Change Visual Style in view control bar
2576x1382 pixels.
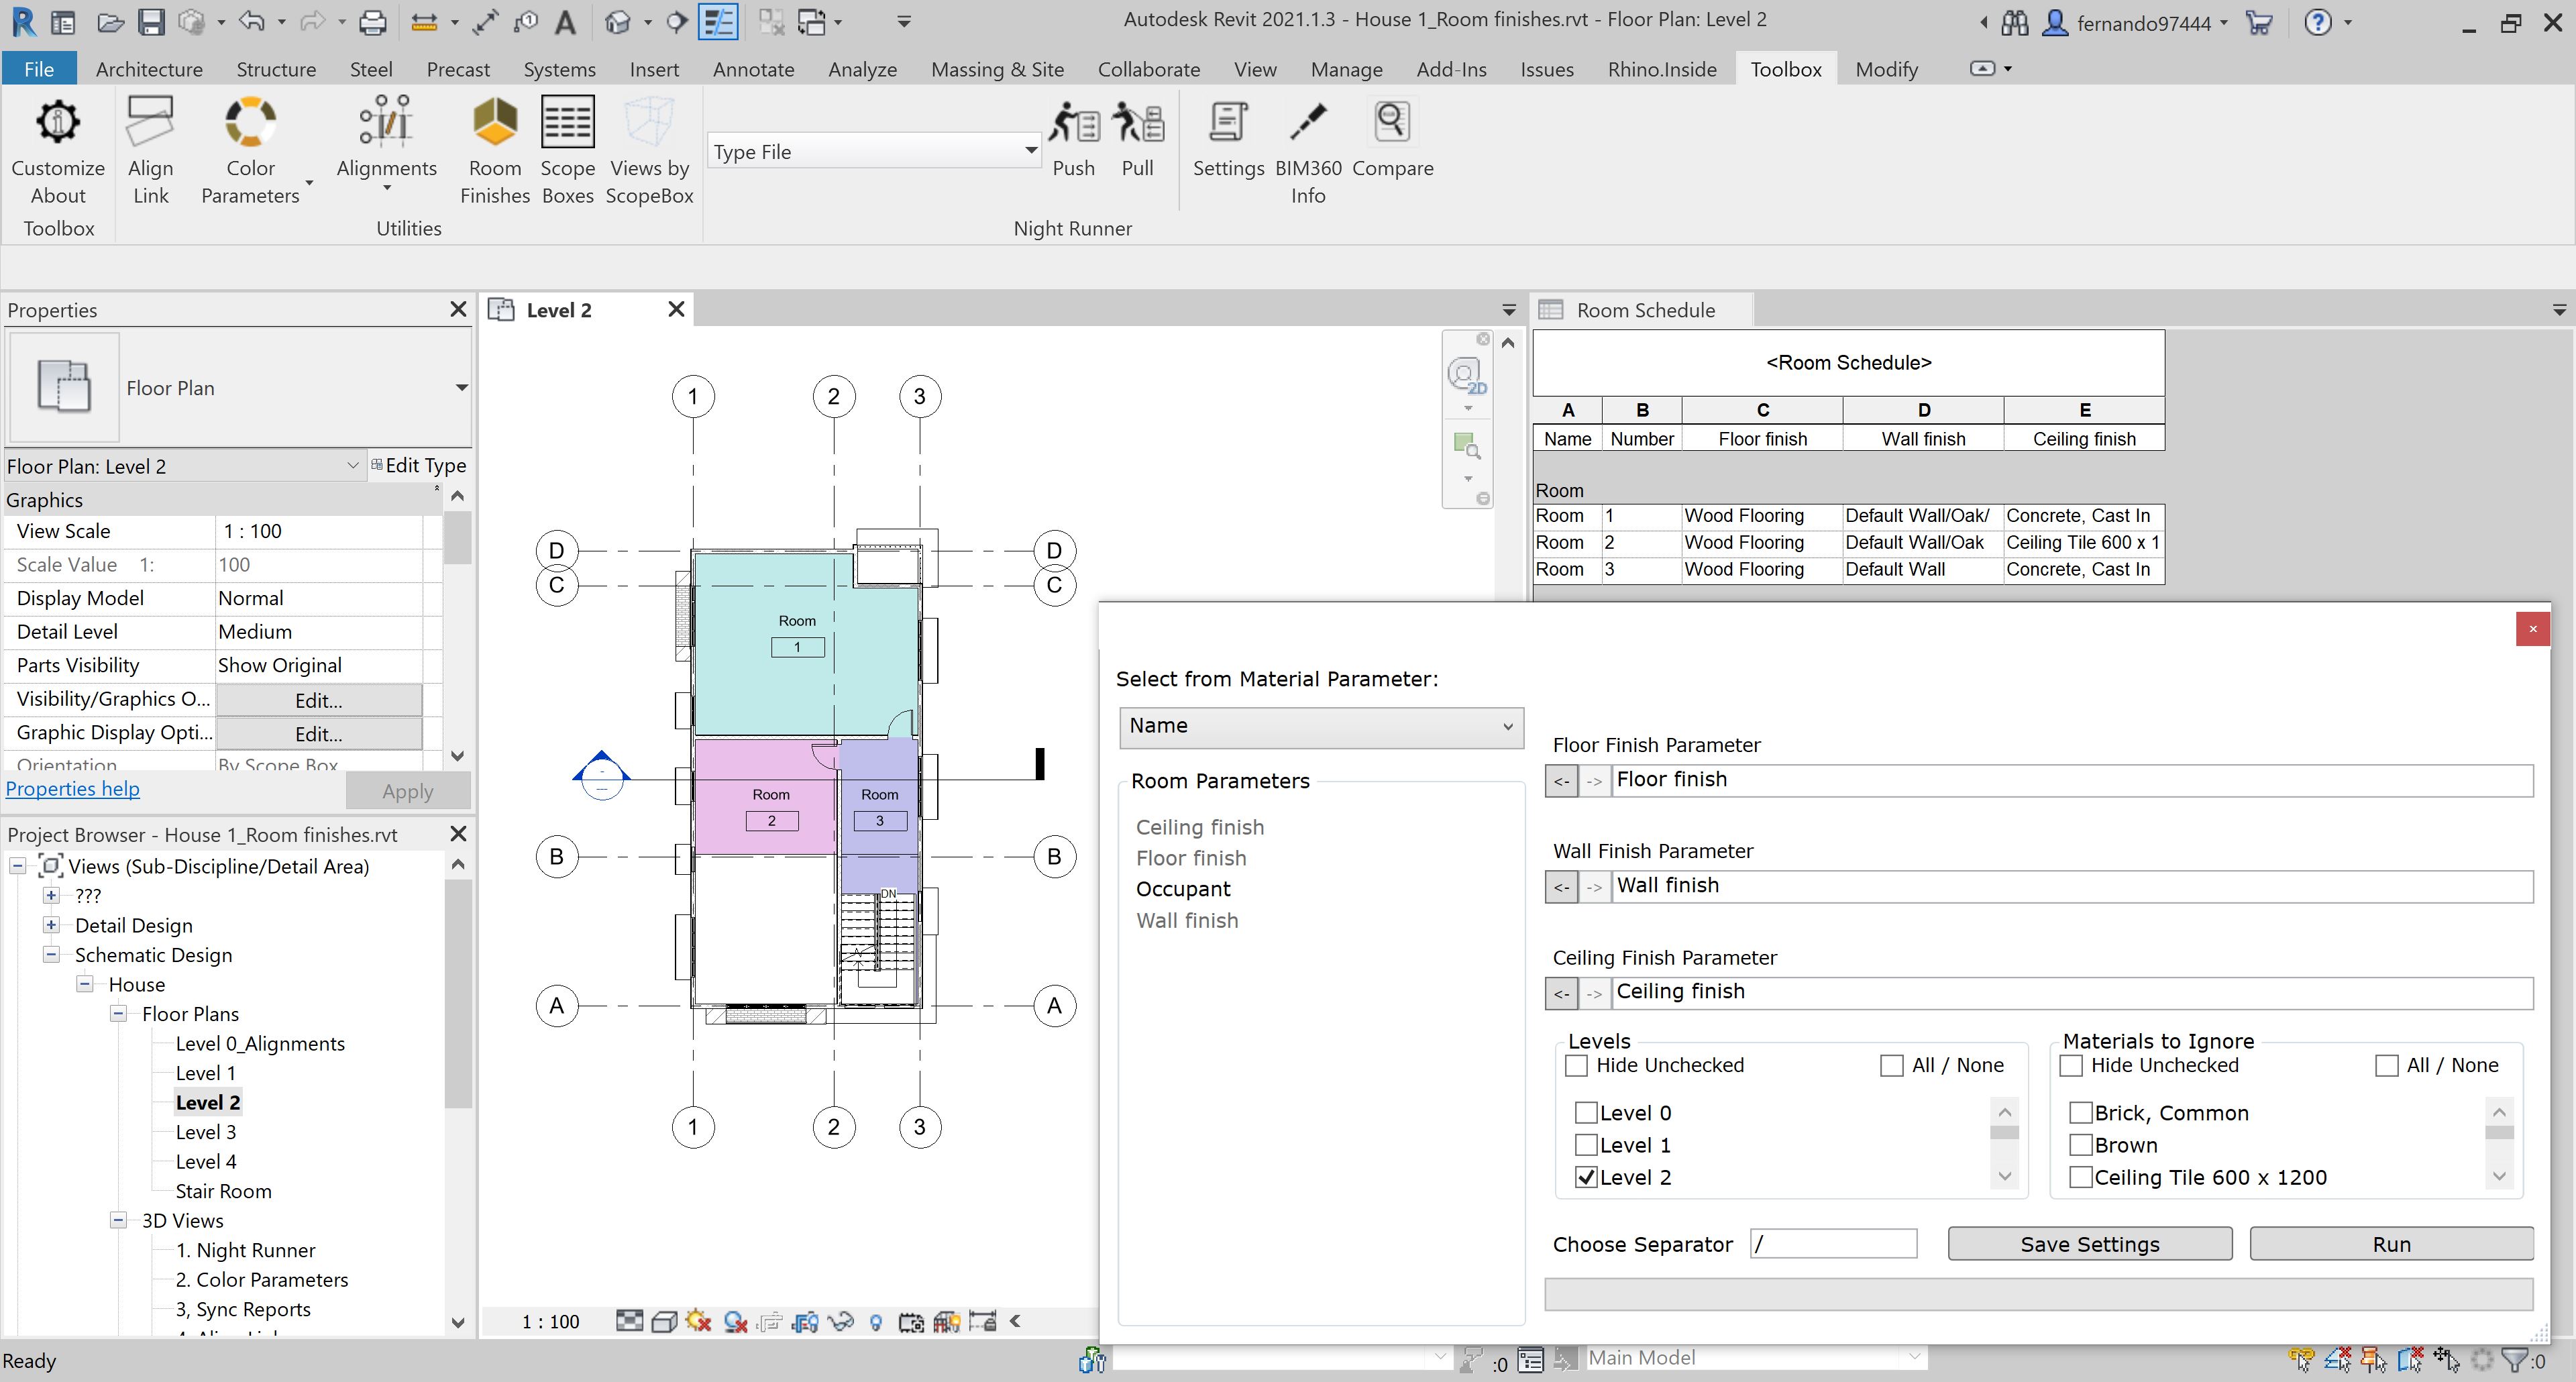click(x=664, y=1322)
